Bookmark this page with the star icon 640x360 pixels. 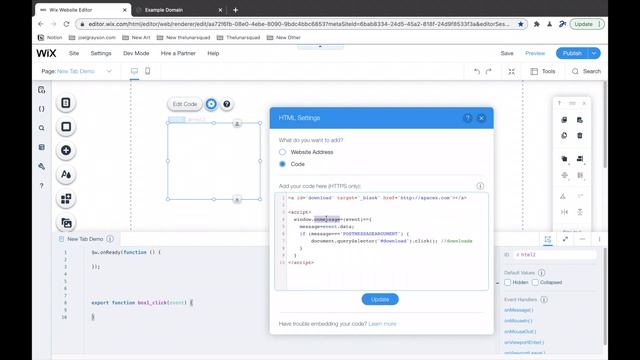520,24
